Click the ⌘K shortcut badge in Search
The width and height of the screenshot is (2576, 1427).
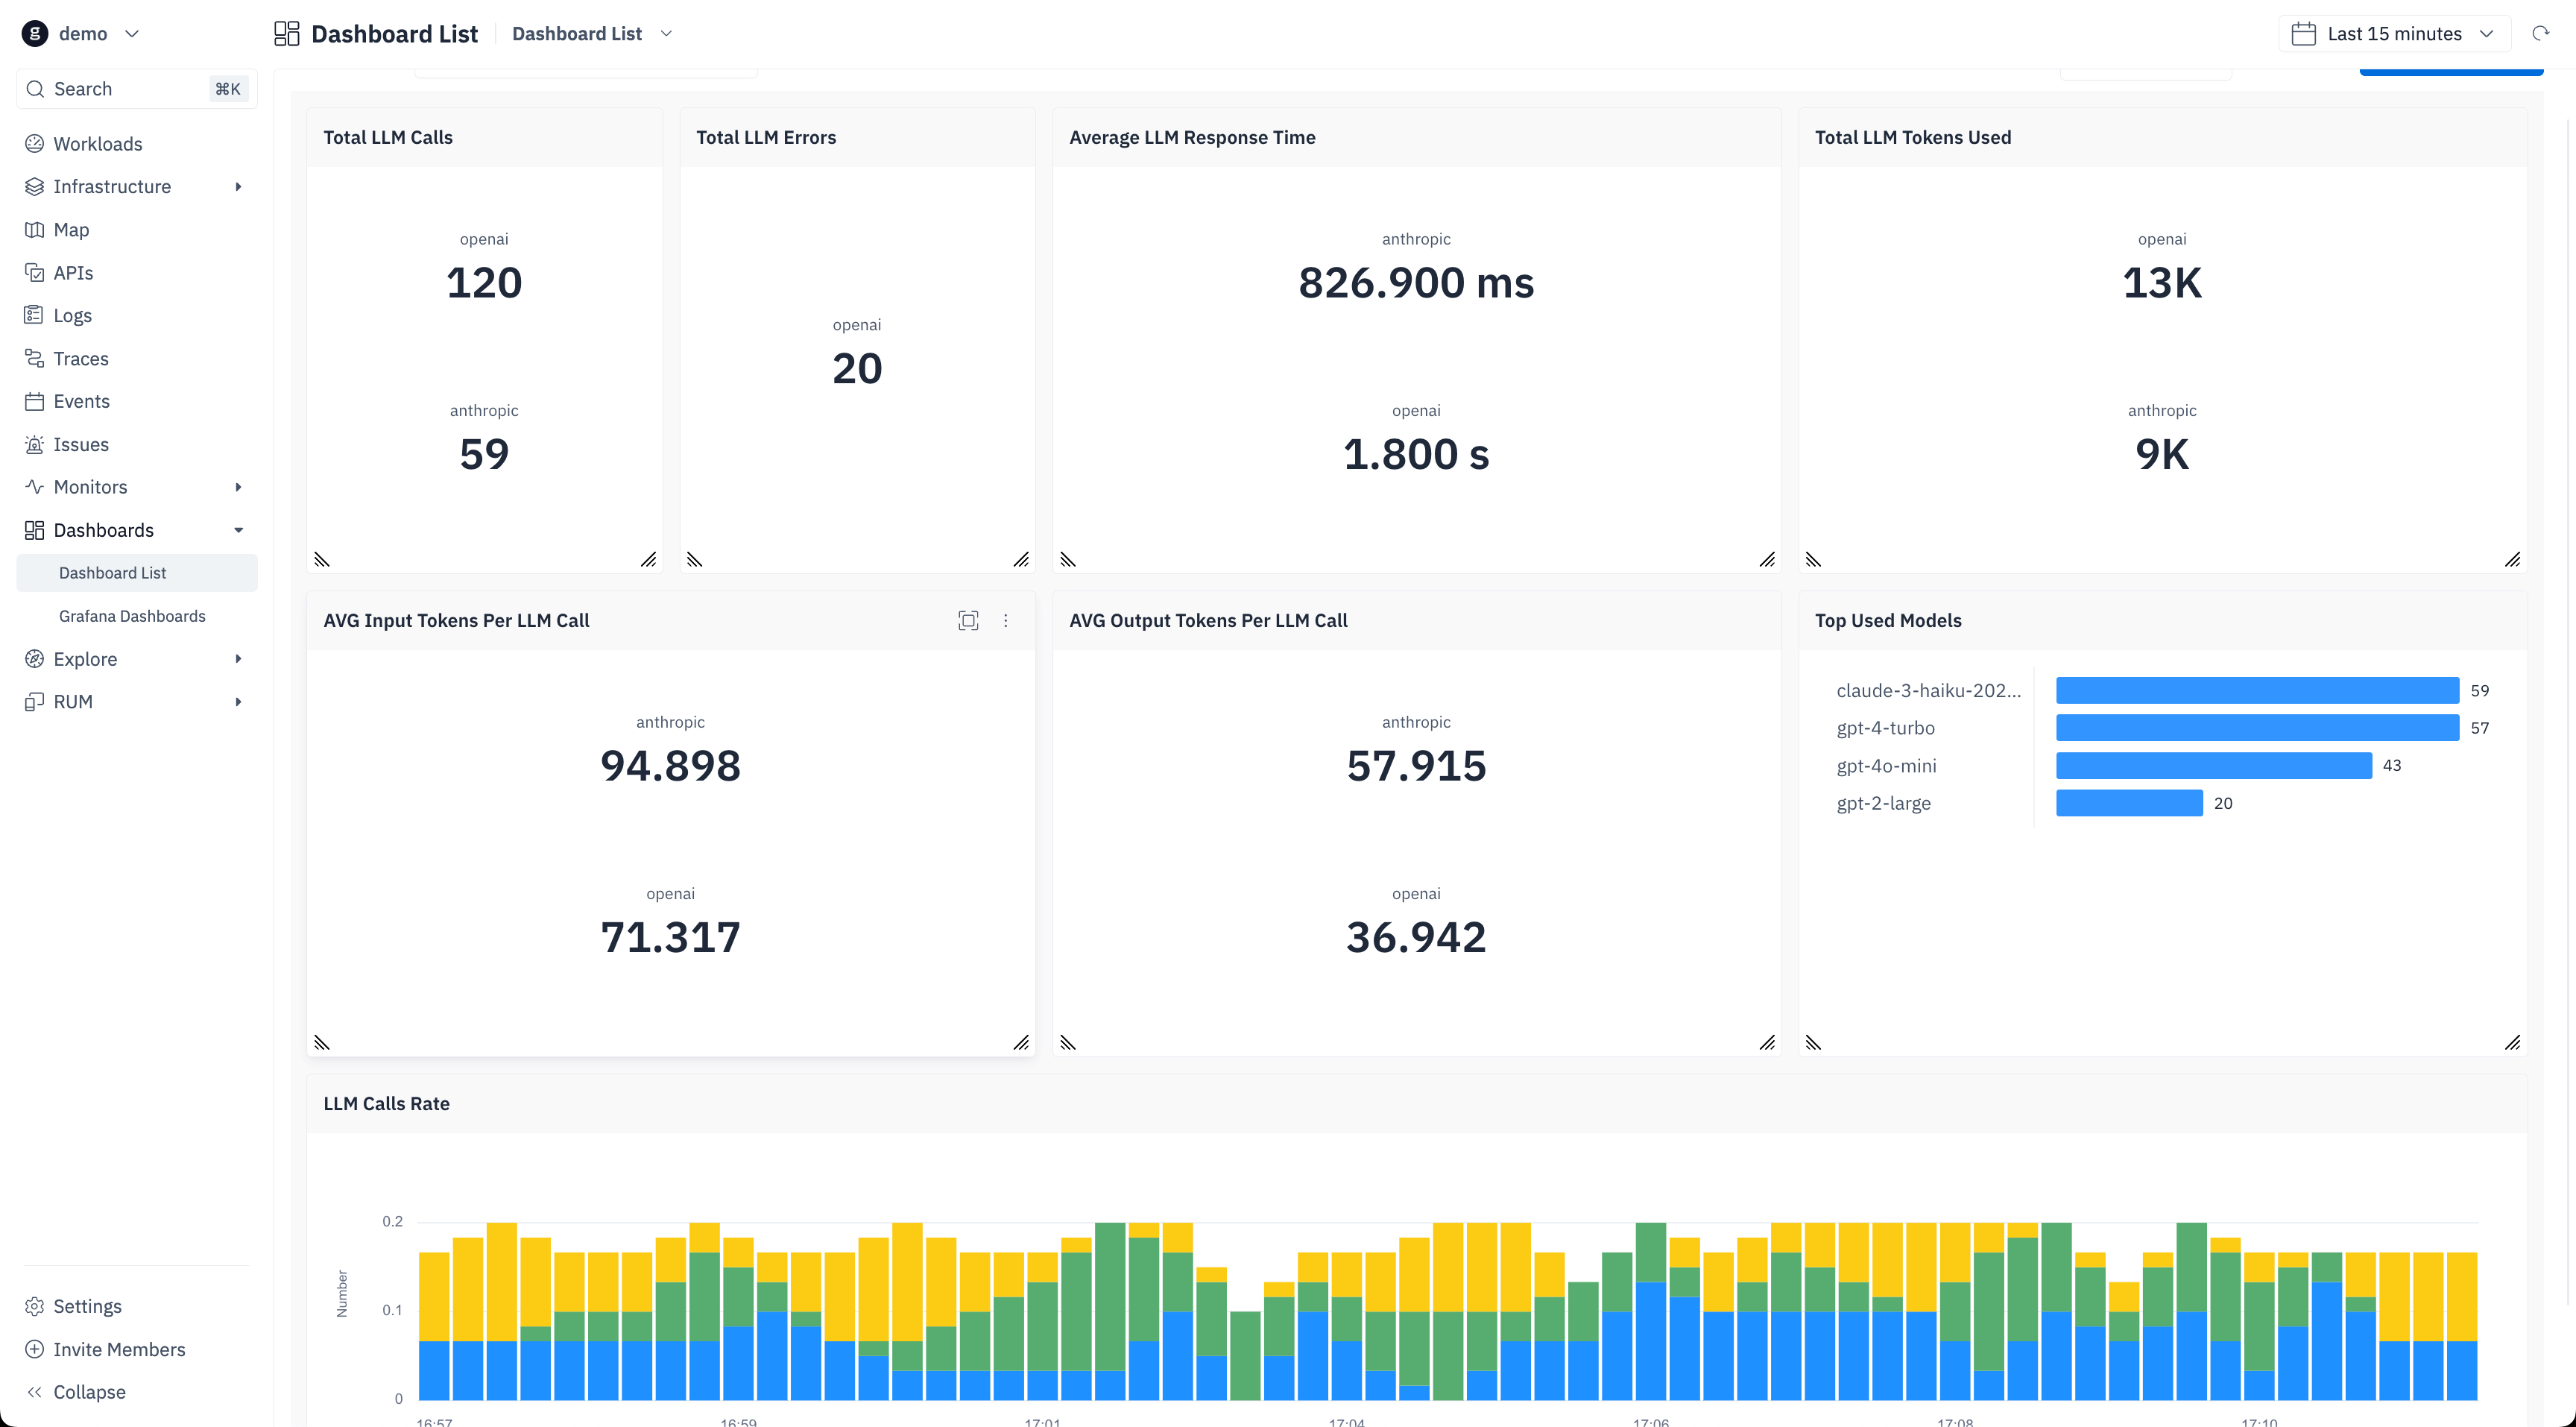(x=228, y=89)
